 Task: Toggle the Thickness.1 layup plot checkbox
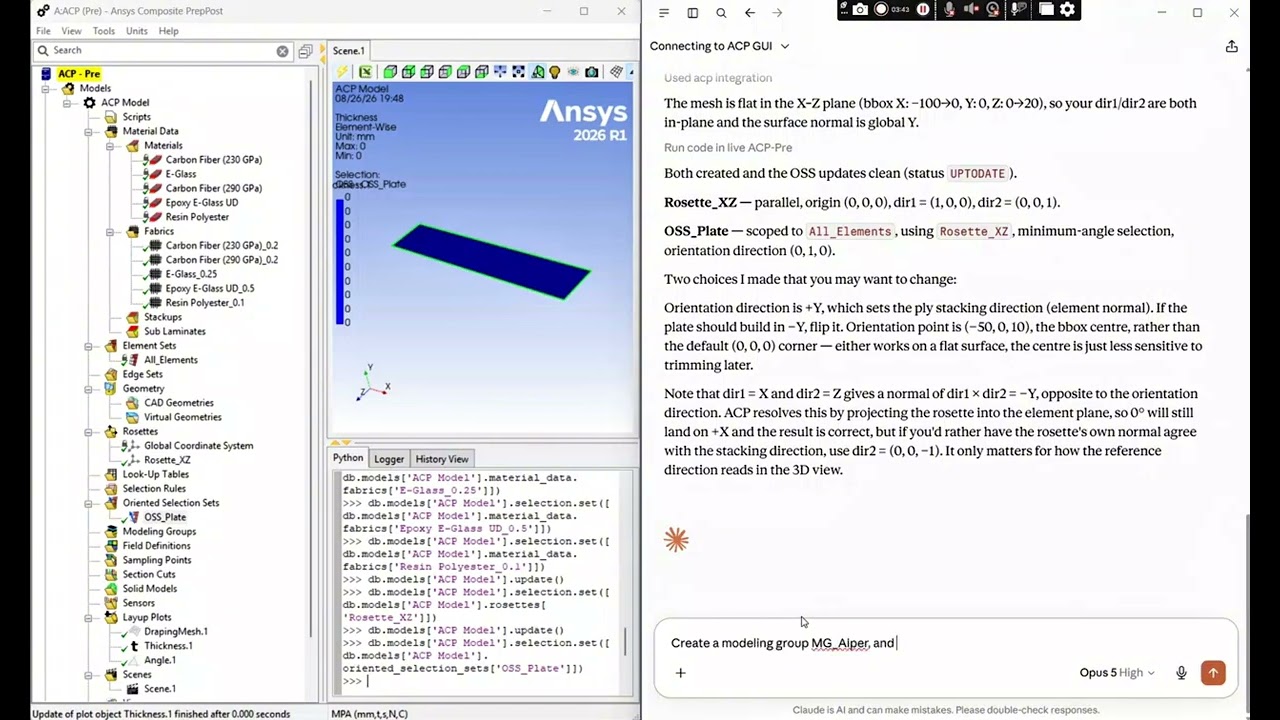124,646
